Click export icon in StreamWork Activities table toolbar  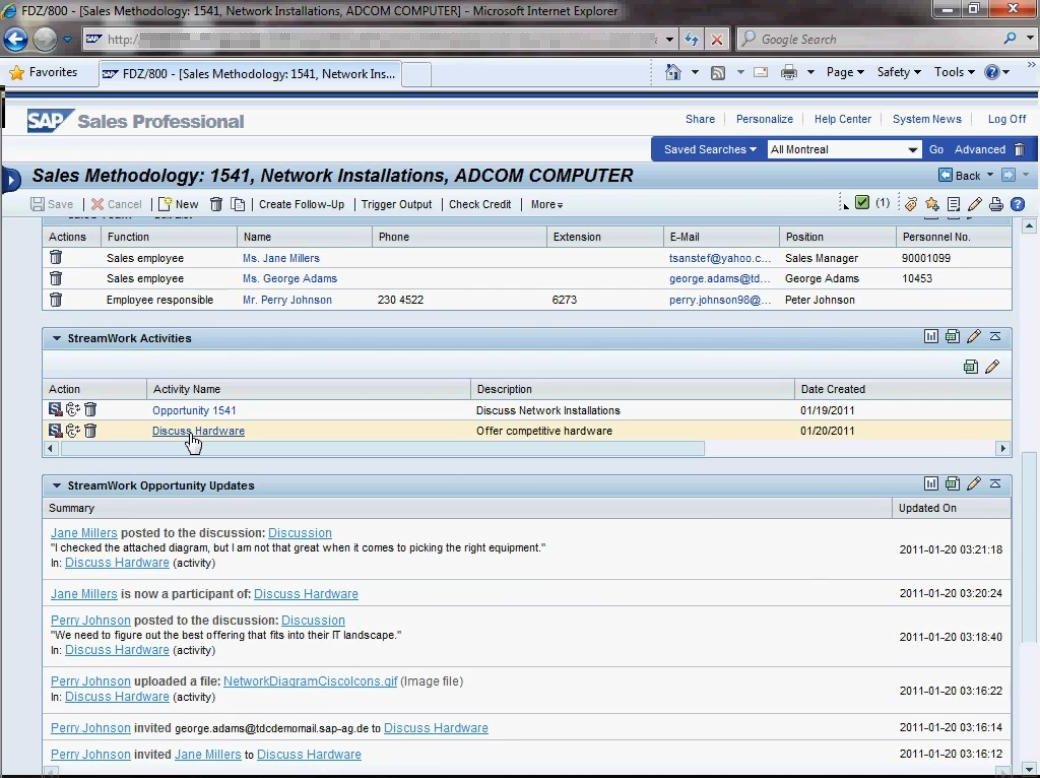(x=970, y=366)
